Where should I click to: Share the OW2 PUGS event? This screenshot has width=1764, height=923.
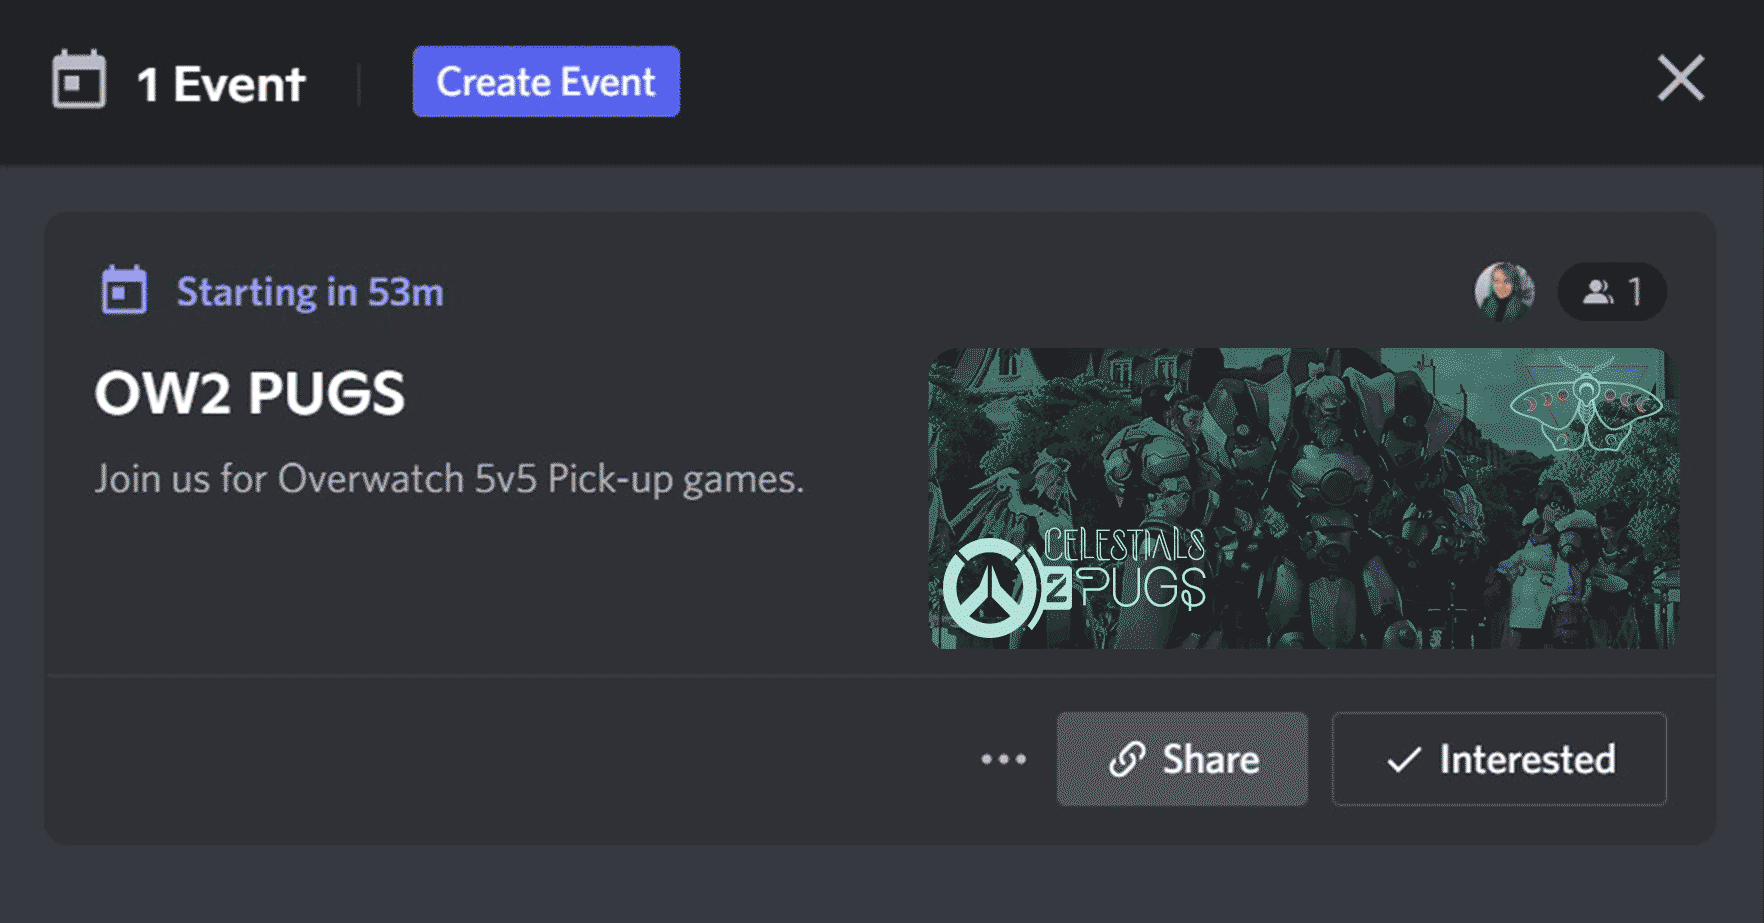click(x=1182, y=759)
